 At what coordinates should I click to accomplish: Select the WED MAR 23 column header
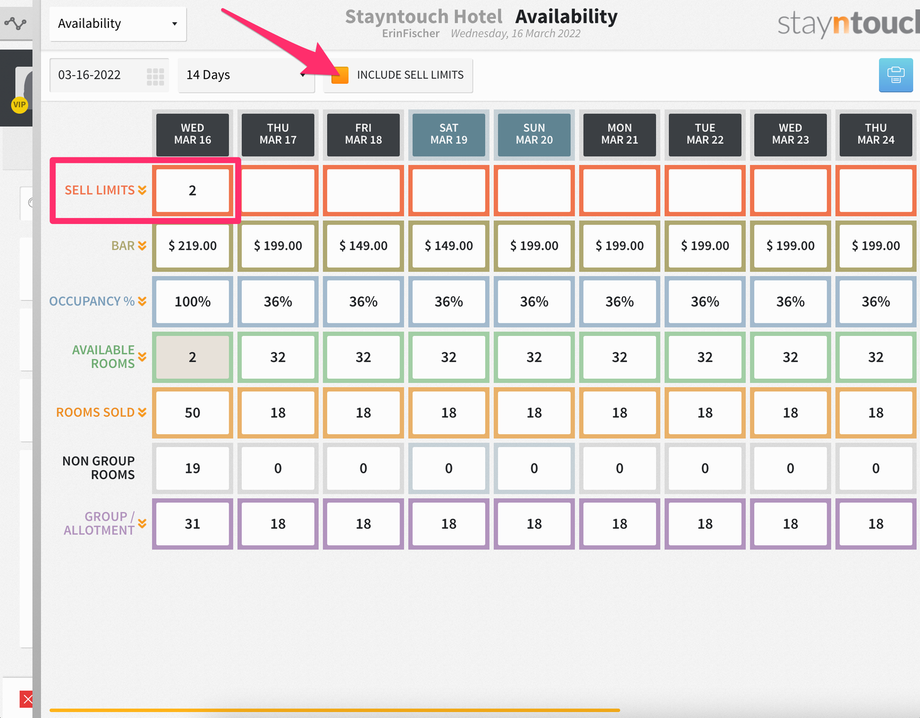click(790, 134)
